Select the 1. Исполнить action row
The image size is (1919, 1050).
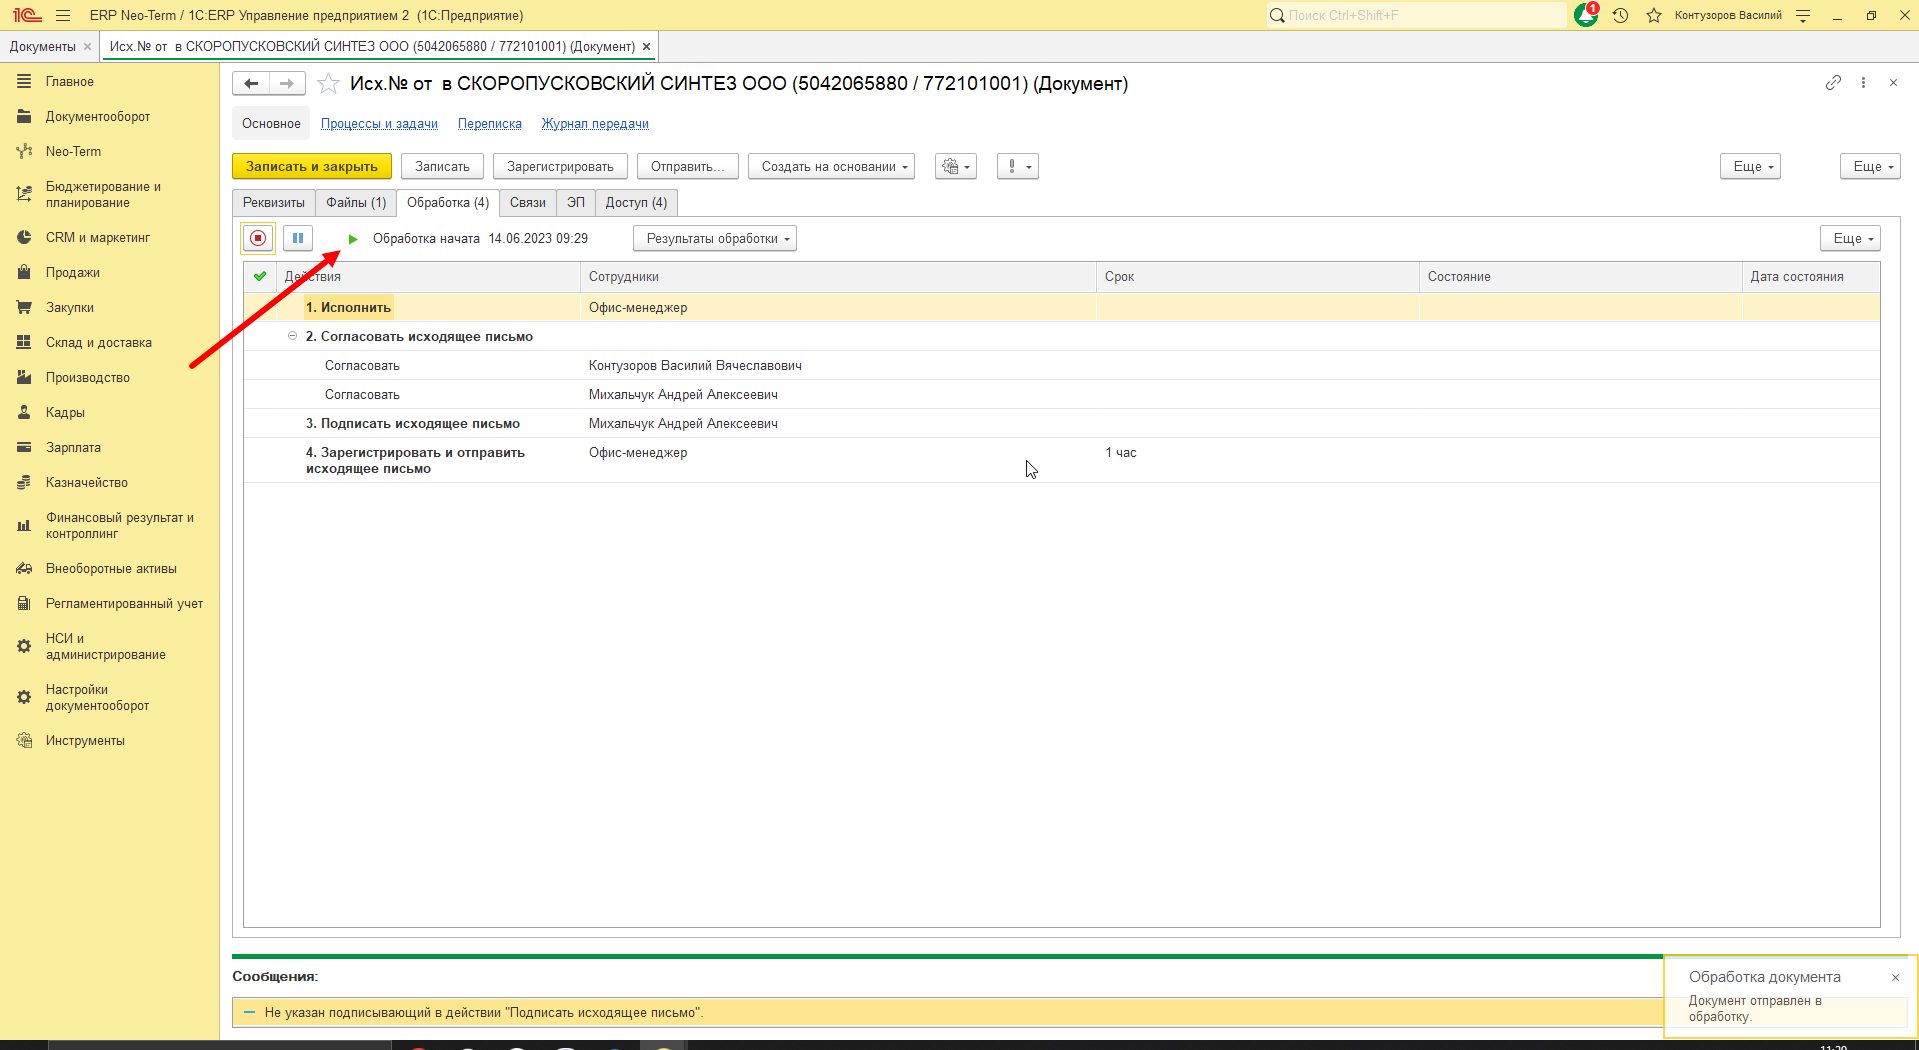(1061, 308)
